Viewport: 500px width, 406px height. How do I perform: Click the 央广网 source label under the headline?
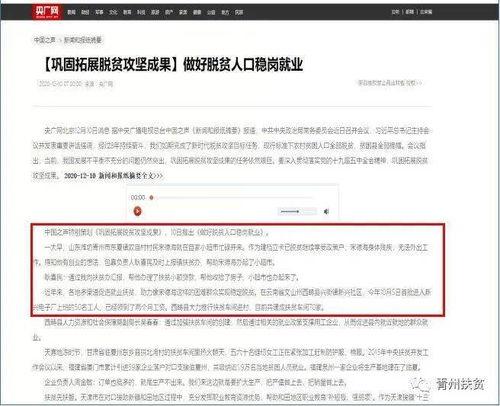click(106, 84)
